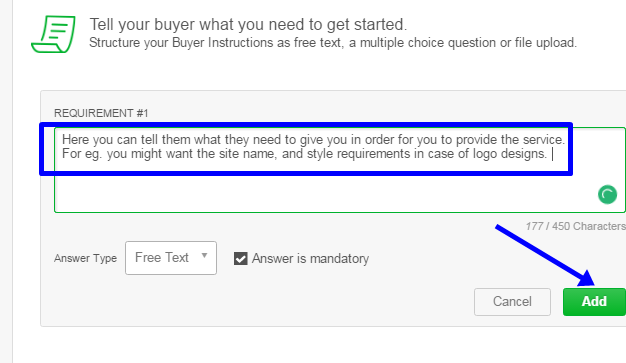Click the blue arrow annotation pointing to Add

[545, 256]
